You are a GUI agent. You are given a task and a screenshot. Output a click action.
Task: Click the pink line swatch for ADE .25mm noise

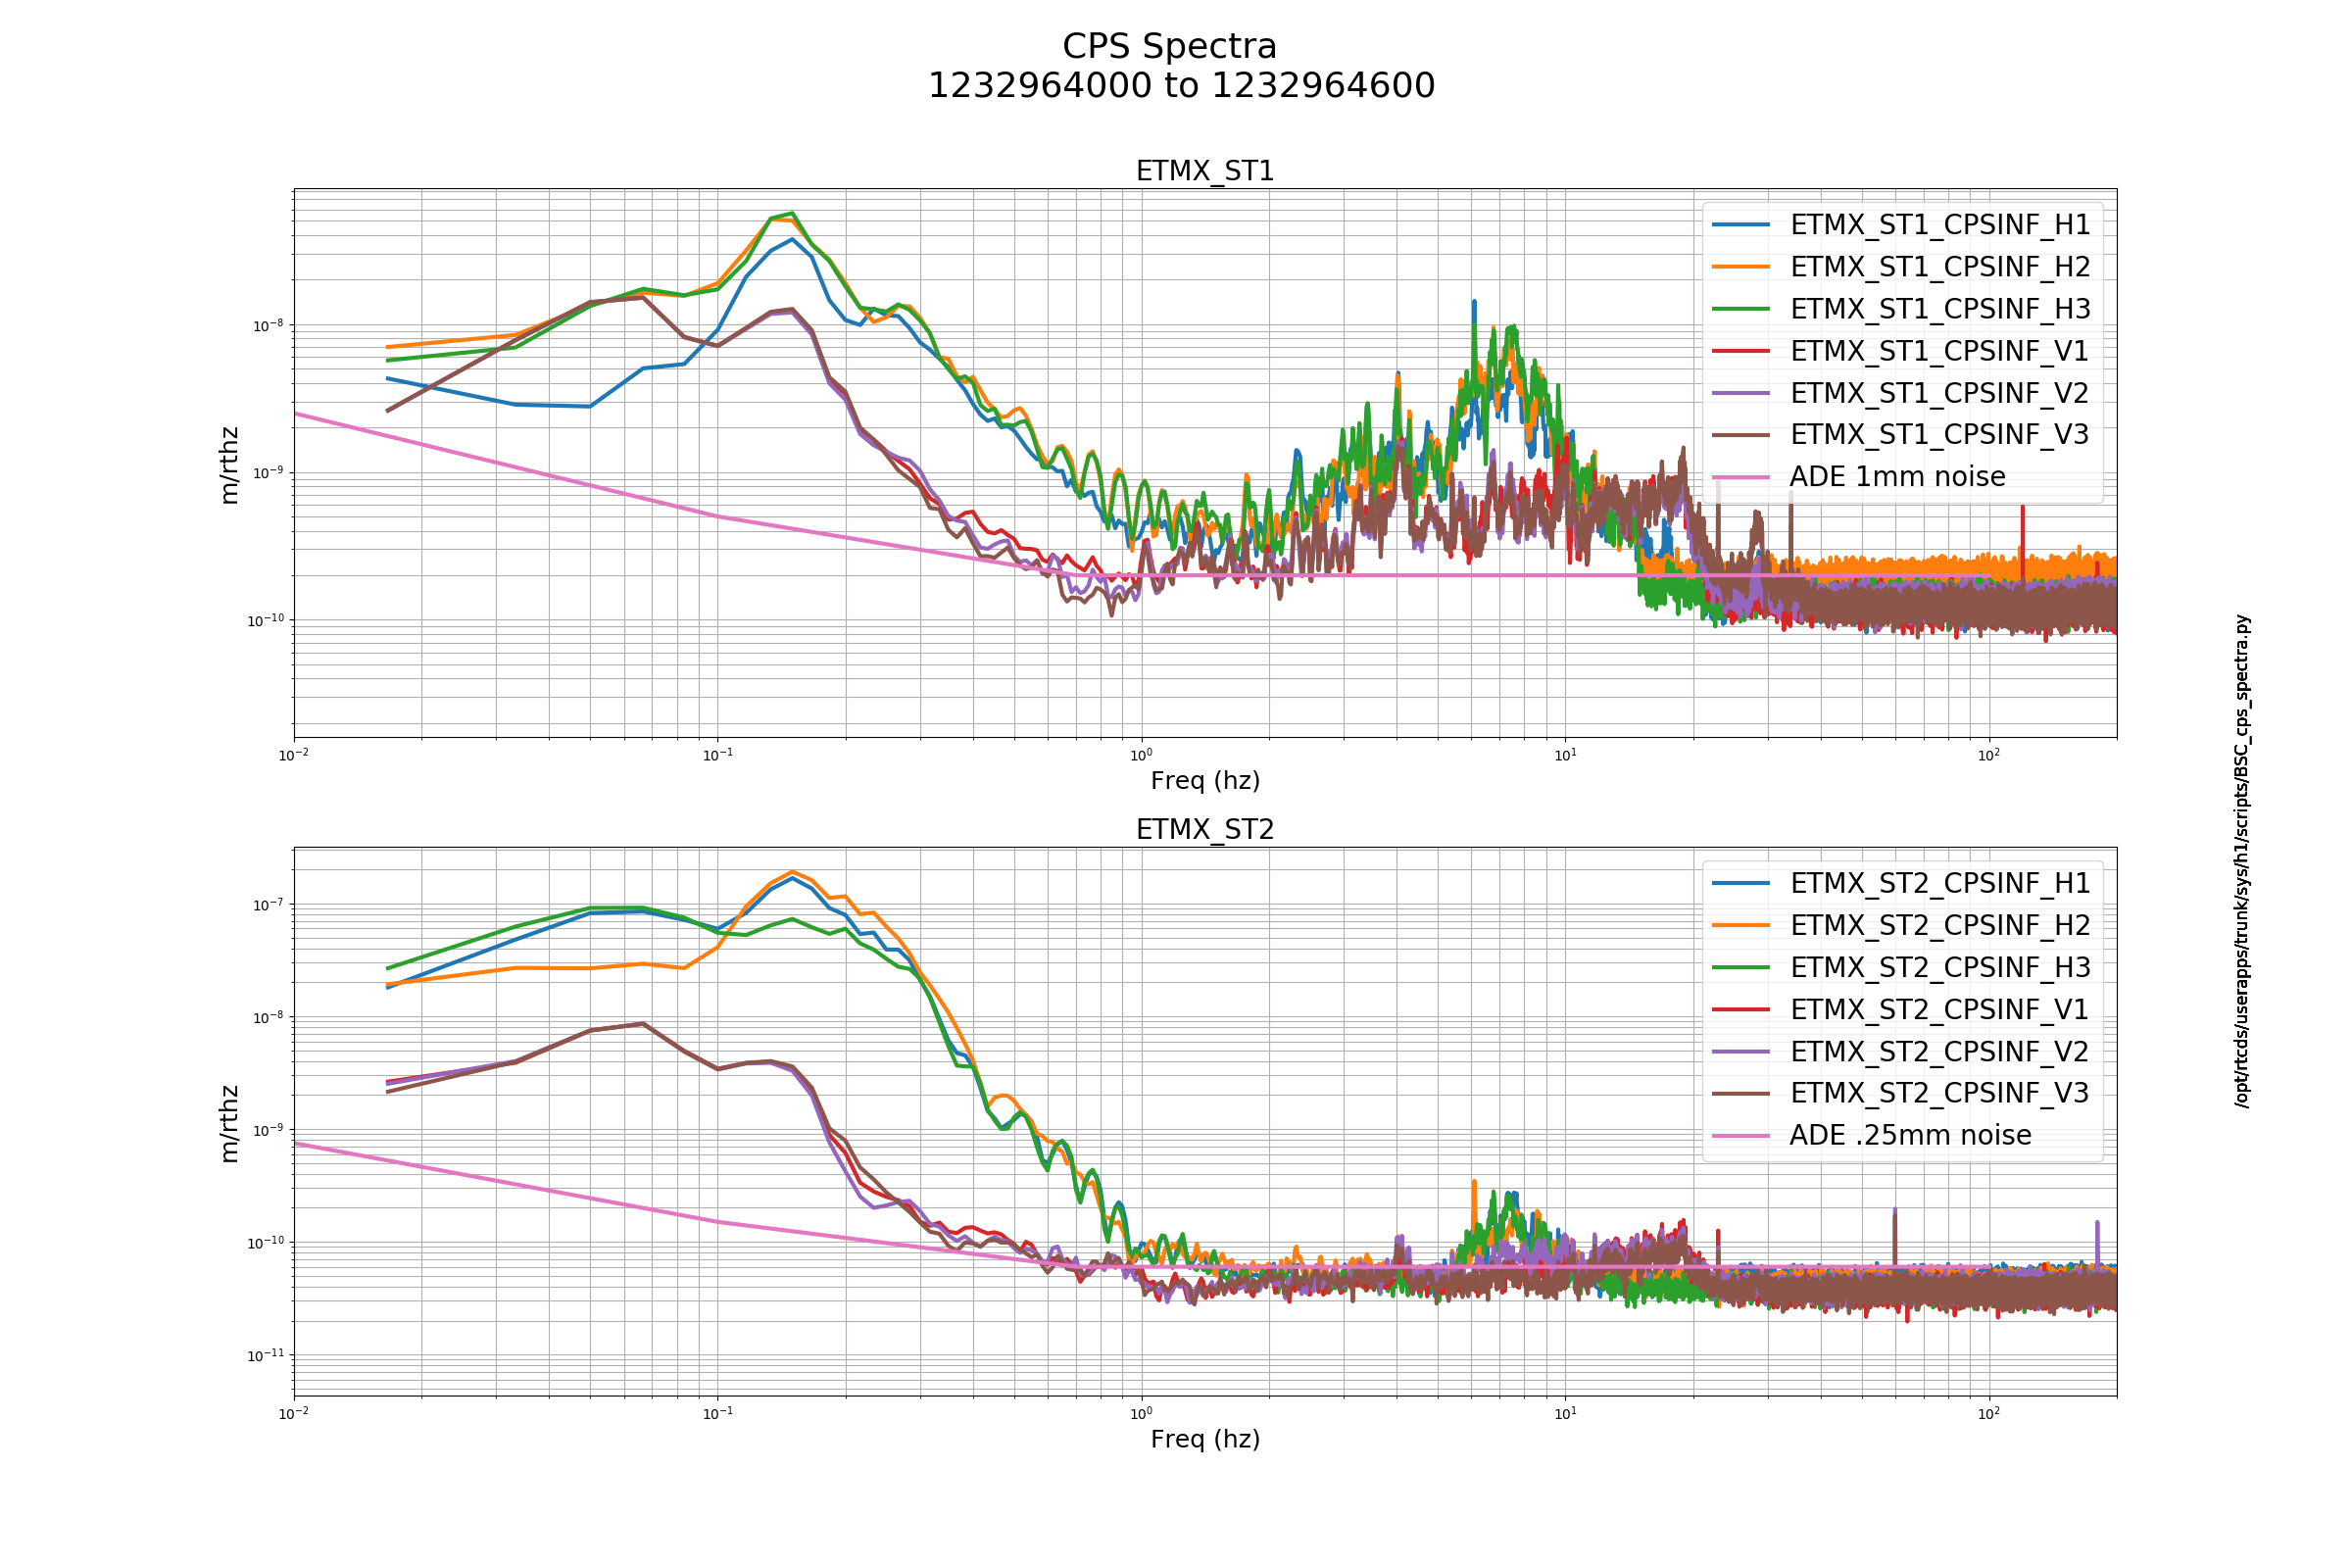click(x=1741, y=1136)
